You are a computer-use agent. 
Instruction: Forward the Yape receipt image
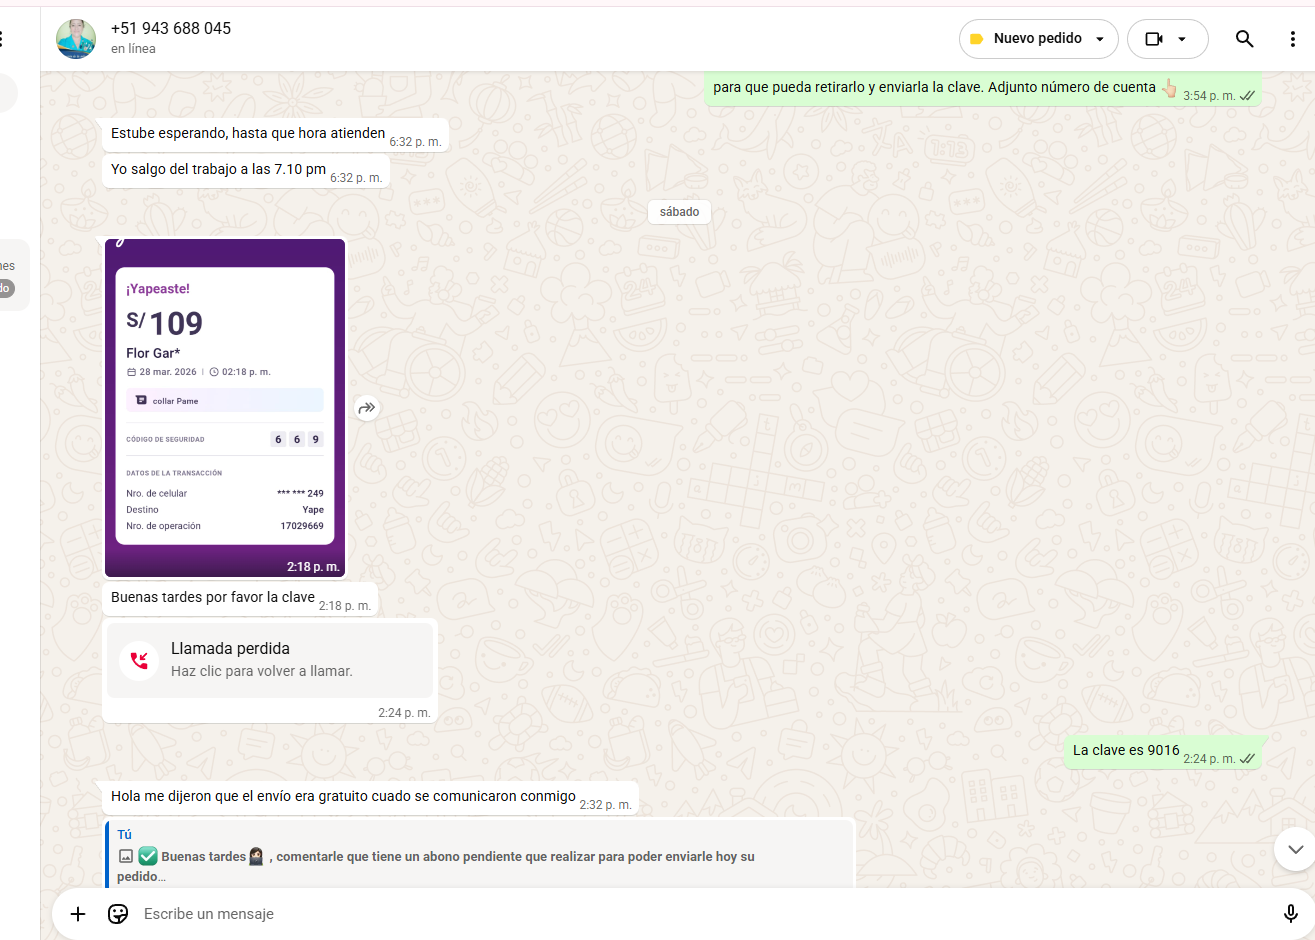pyautogui.click(x=367, y=408)
